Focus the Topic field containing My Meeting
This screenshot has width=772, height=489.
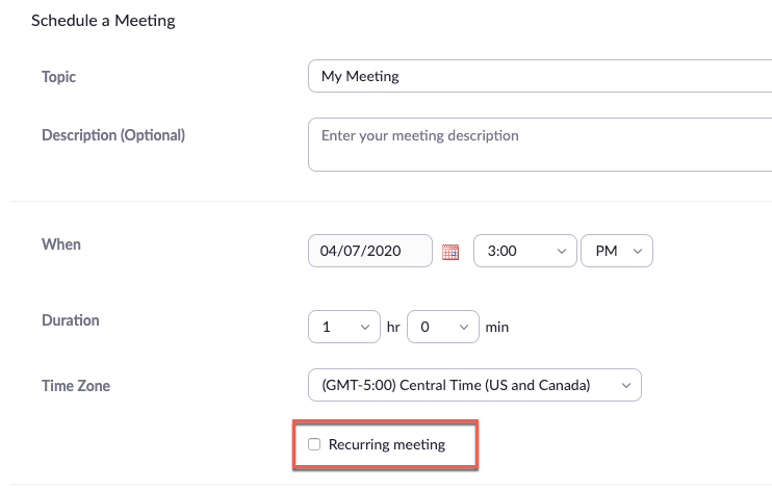540,76
